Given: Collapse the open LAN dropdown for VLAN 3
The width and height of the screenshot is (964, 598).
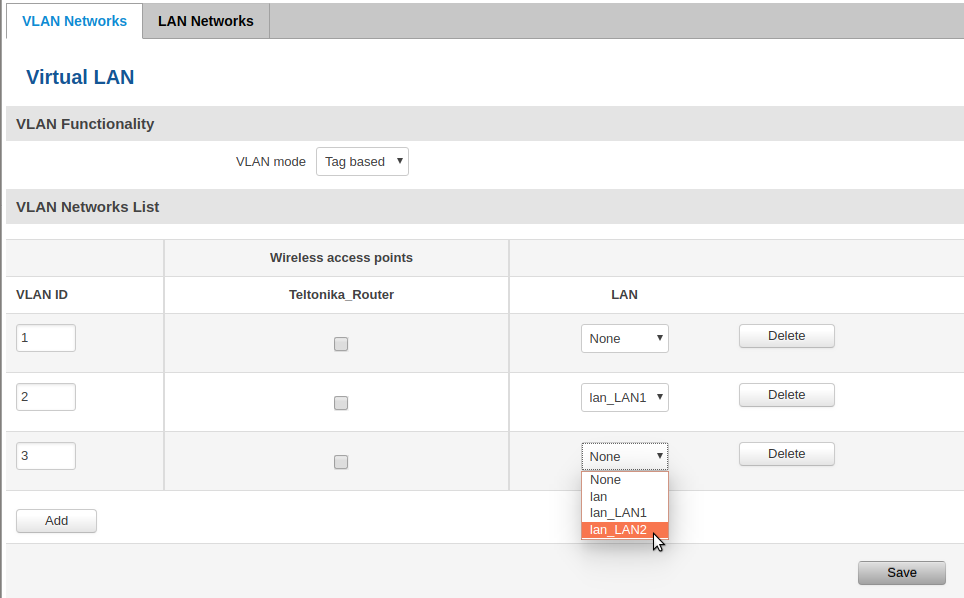Looking at the screenshot, I should point(625,457).
